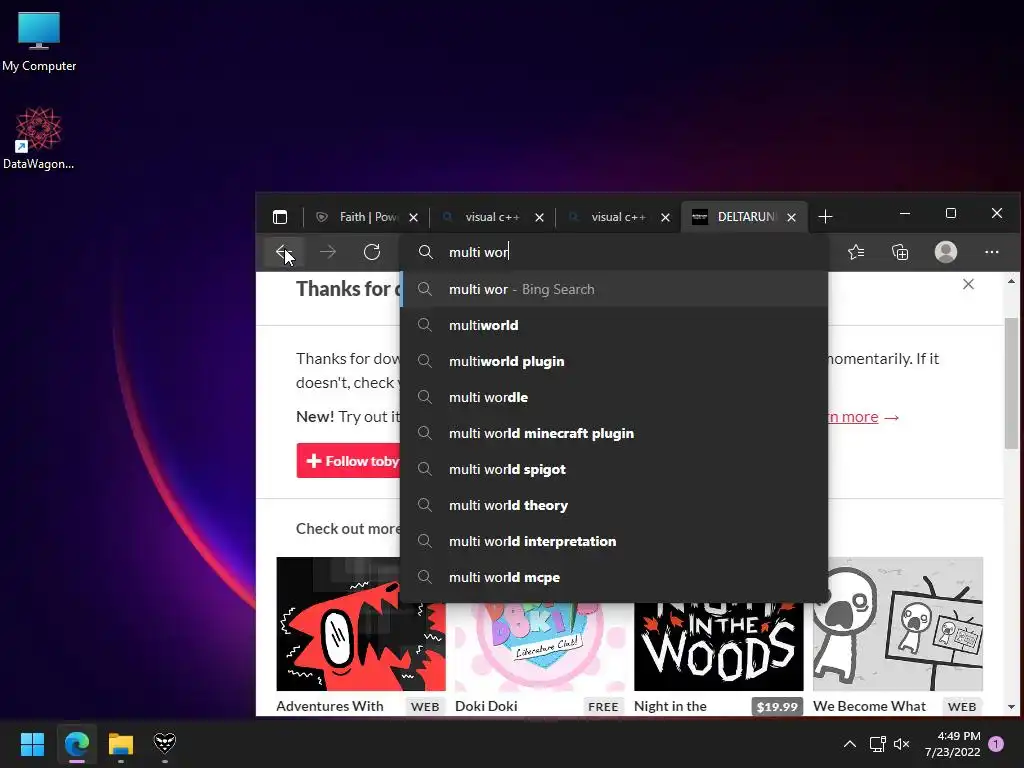The height and width of the screenshot is (768, 1024).
Task: Dismiss the Thanks banner with its X
Action: click(x=968, y=284)
